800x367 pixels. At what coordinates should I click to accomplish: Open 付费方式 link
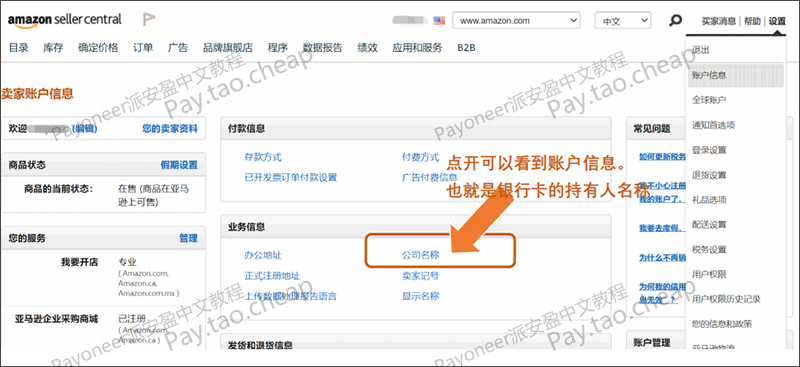[x=420, y=157]
